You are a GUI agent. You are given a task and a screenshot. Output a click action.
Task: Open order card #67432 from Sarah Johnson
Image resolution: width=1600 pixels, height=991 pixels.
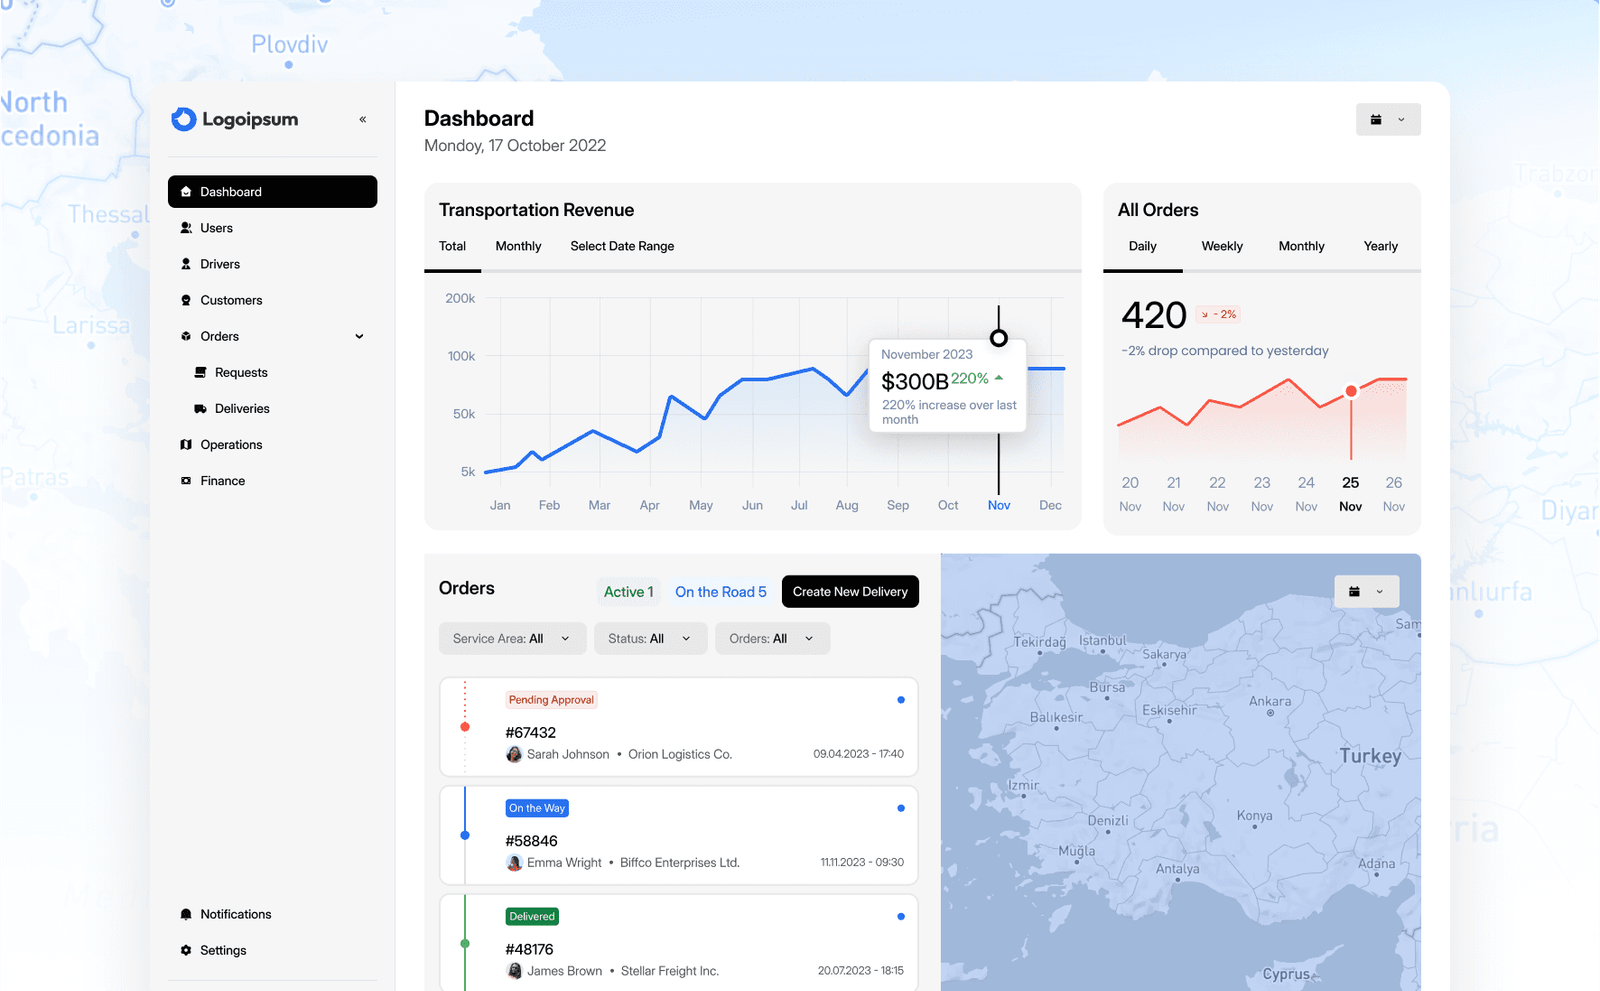click(x=678, y=727)
